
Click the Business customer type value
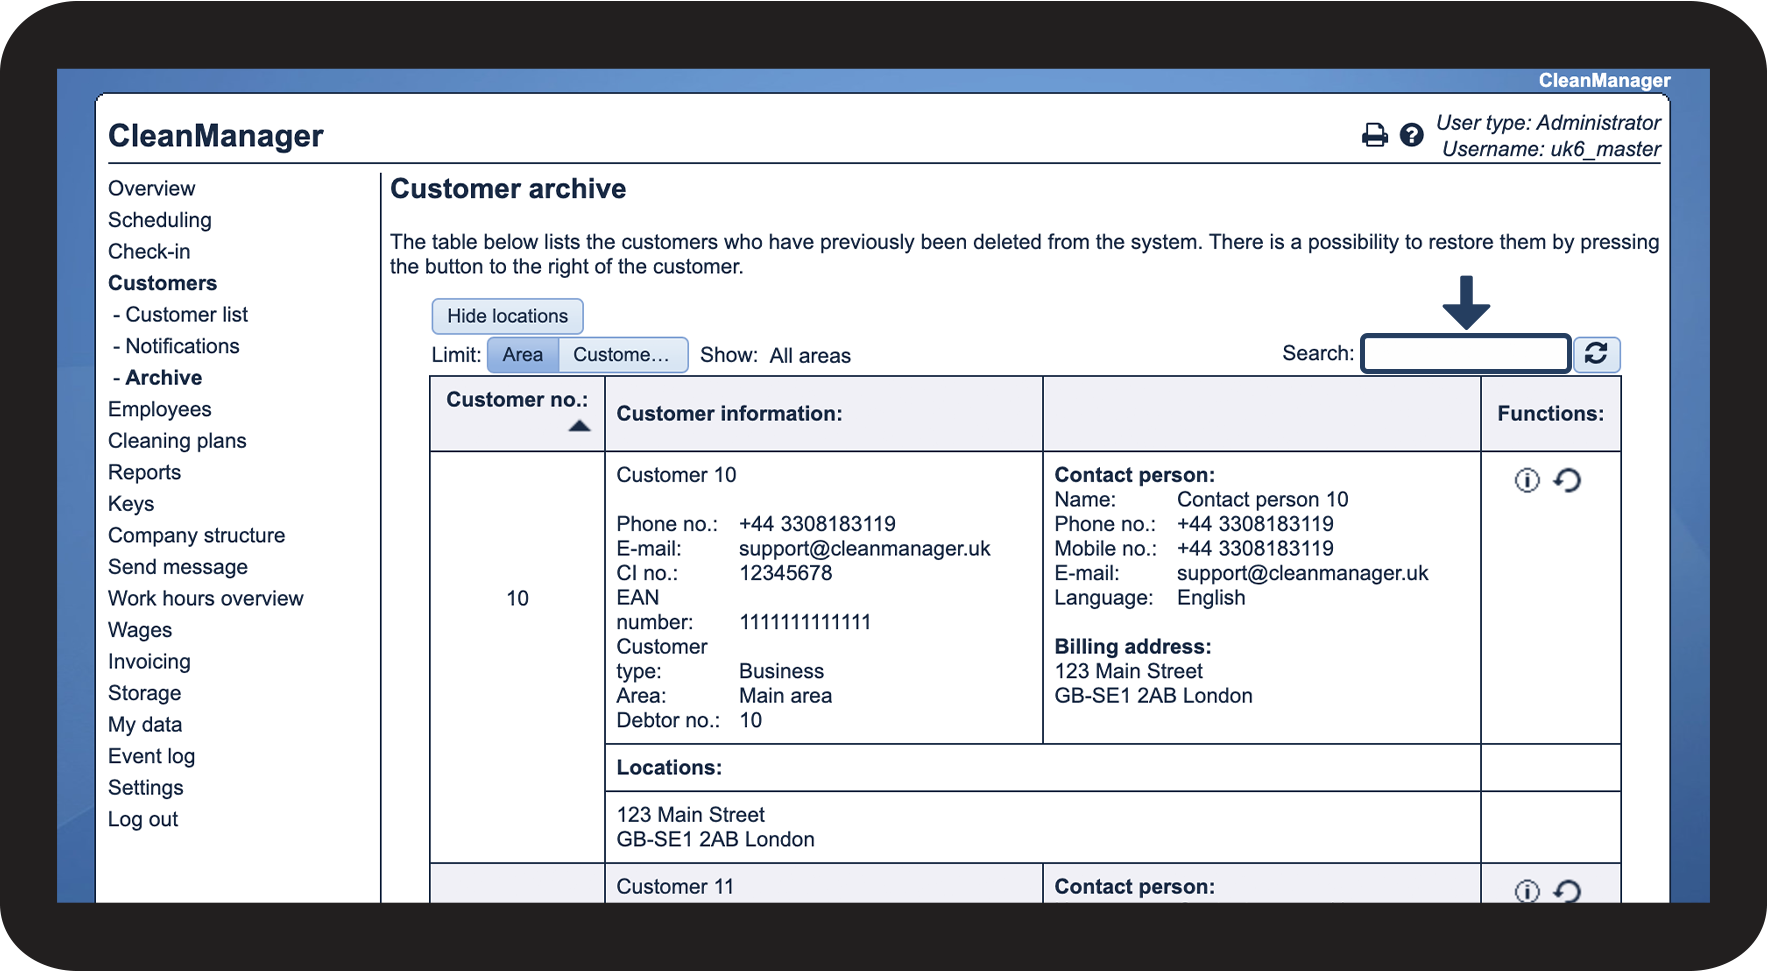click(x=782, y=671)
